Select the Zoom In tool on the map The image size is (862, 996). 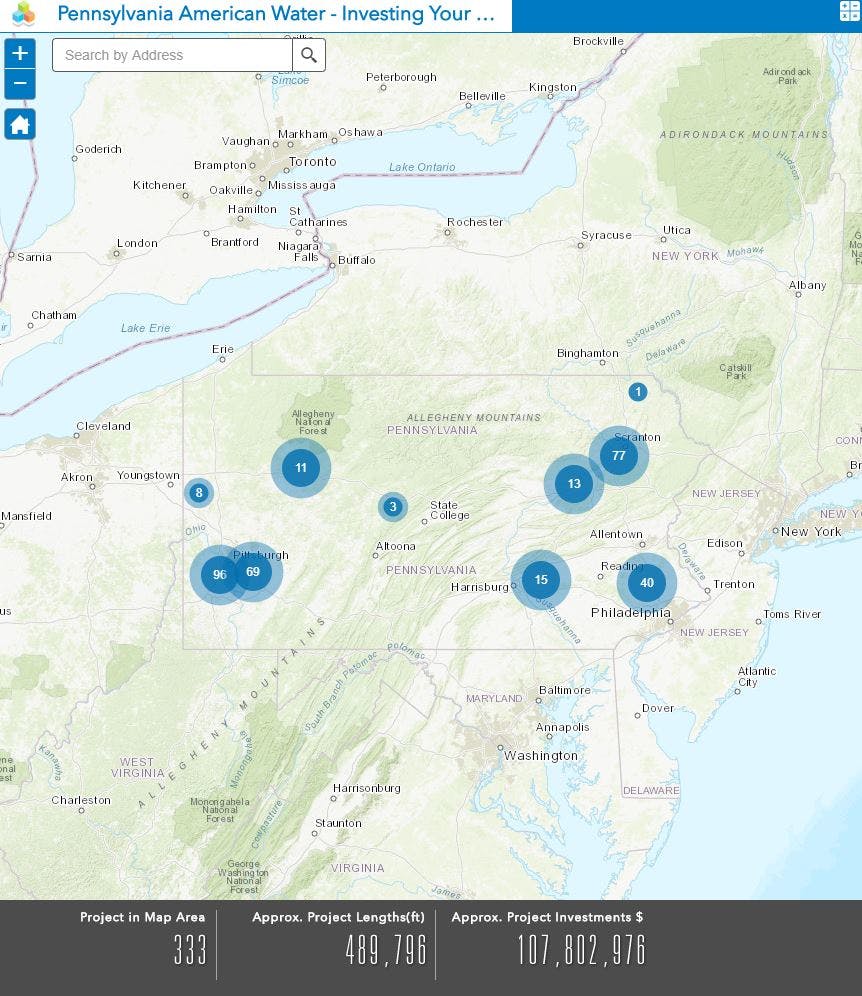19,54
